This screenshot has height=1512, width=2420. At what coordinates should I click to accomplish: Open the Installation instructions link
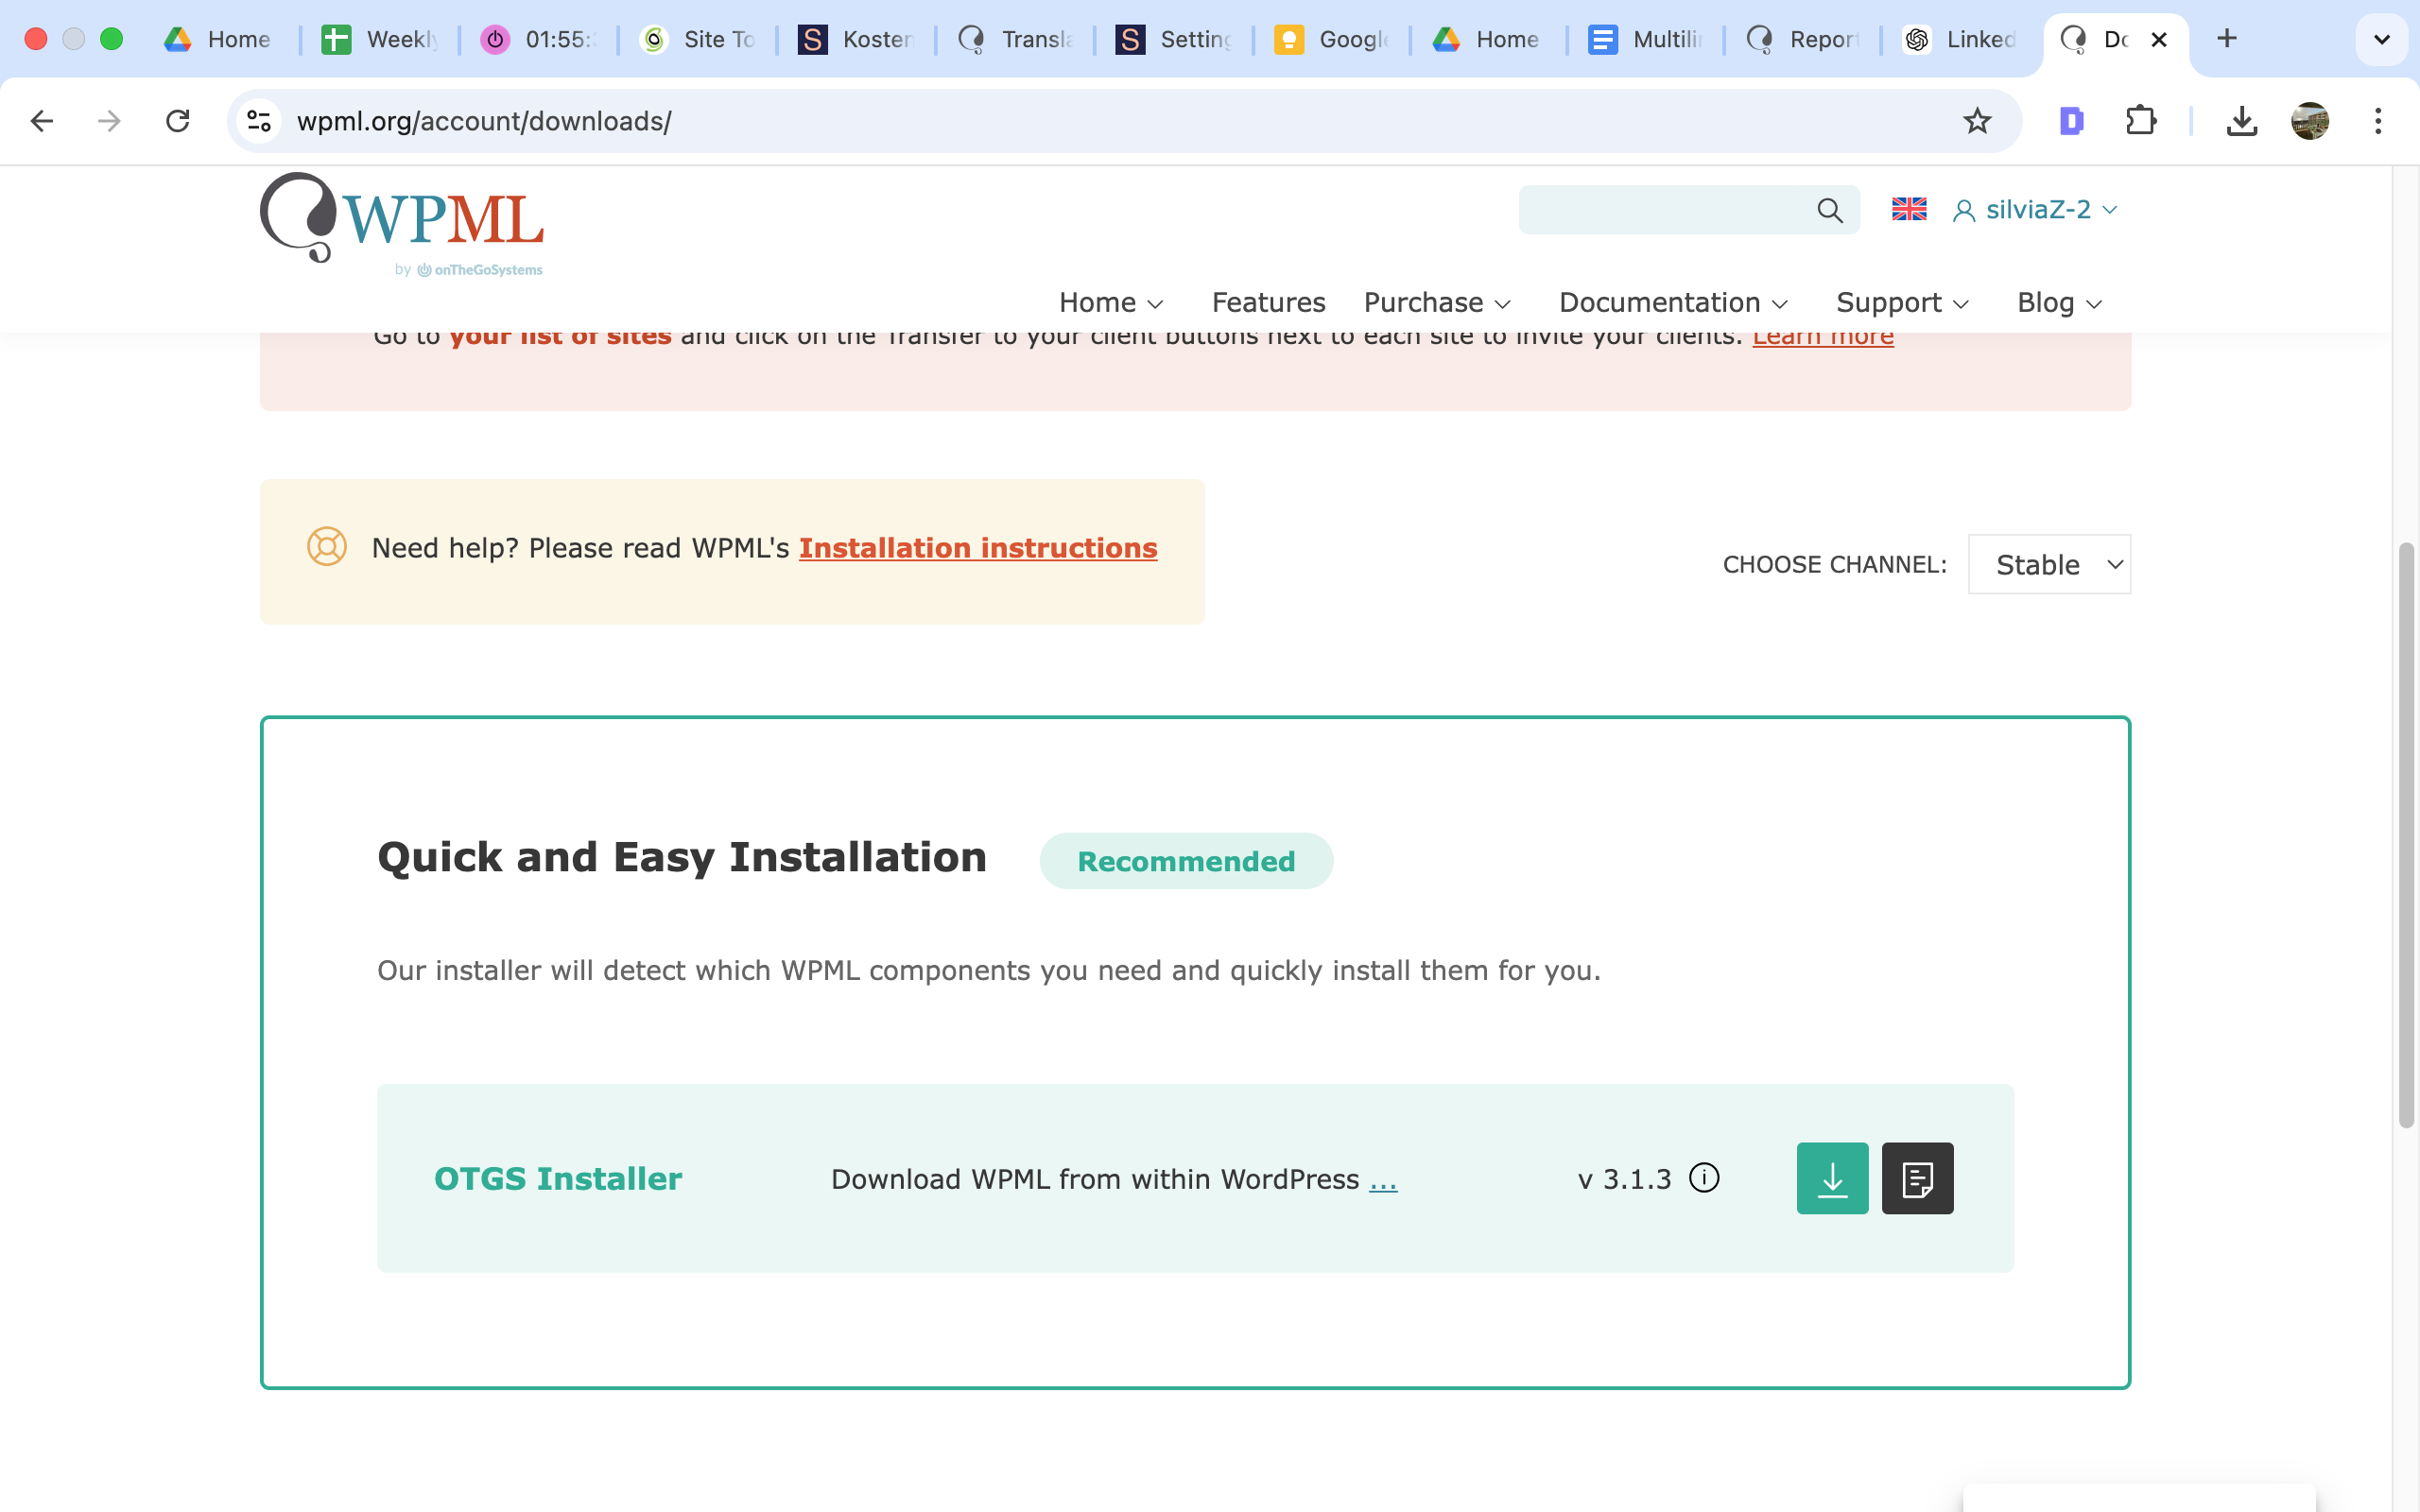978,548
